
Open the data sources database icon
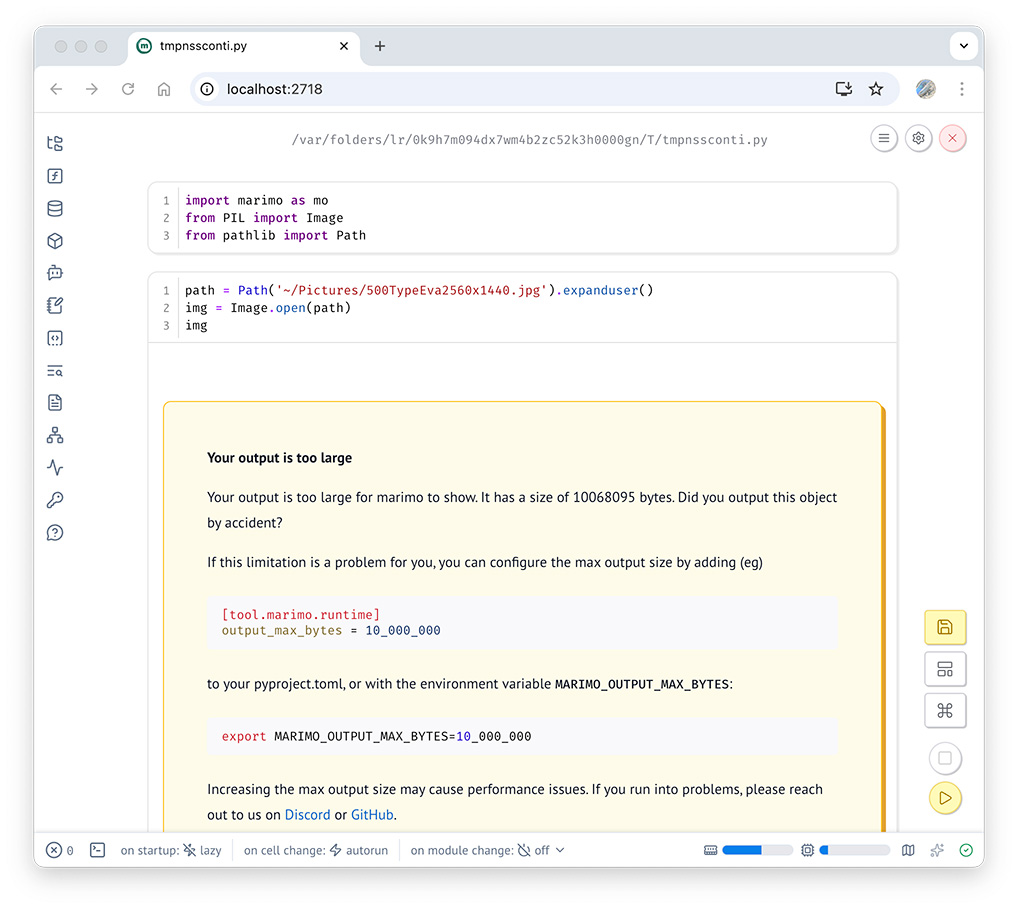coord(55,209)
